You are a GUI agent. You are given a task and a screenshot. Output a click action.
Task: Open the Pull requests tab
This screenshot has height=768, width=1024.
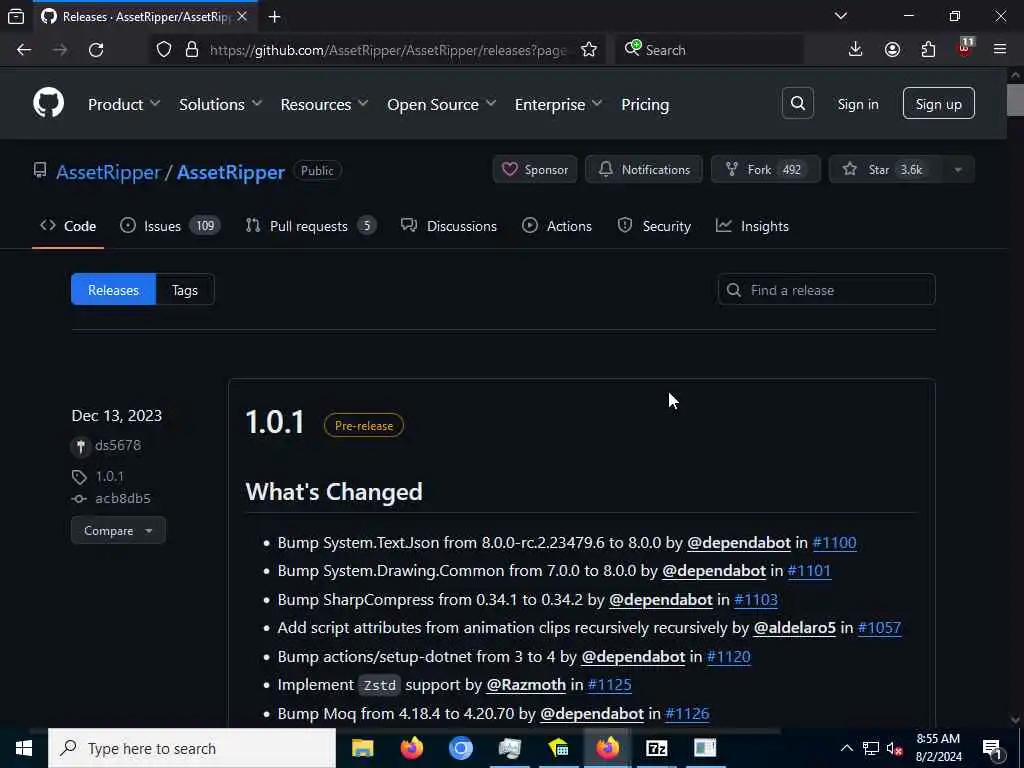click(311, 226)
